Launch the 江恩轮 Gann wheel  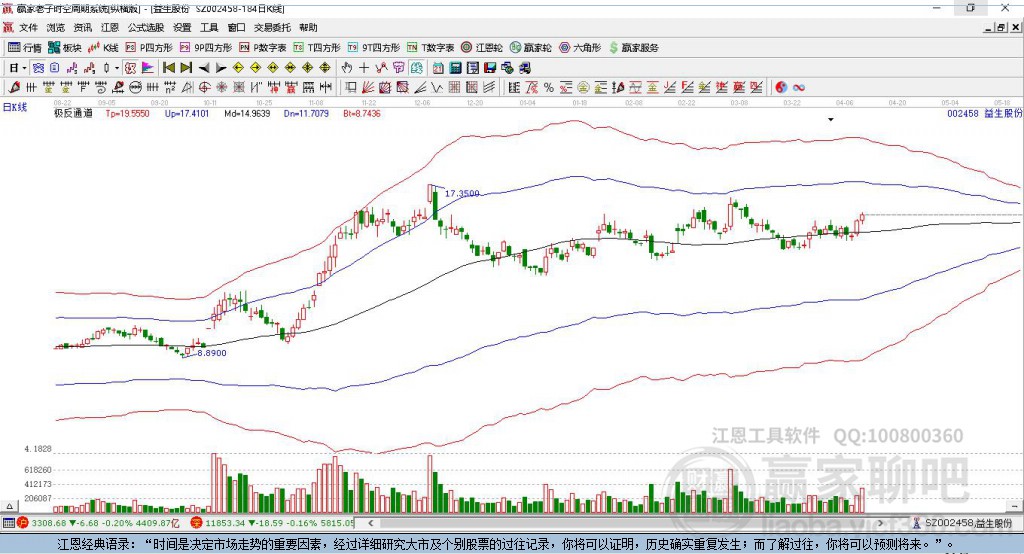(482, 48)
